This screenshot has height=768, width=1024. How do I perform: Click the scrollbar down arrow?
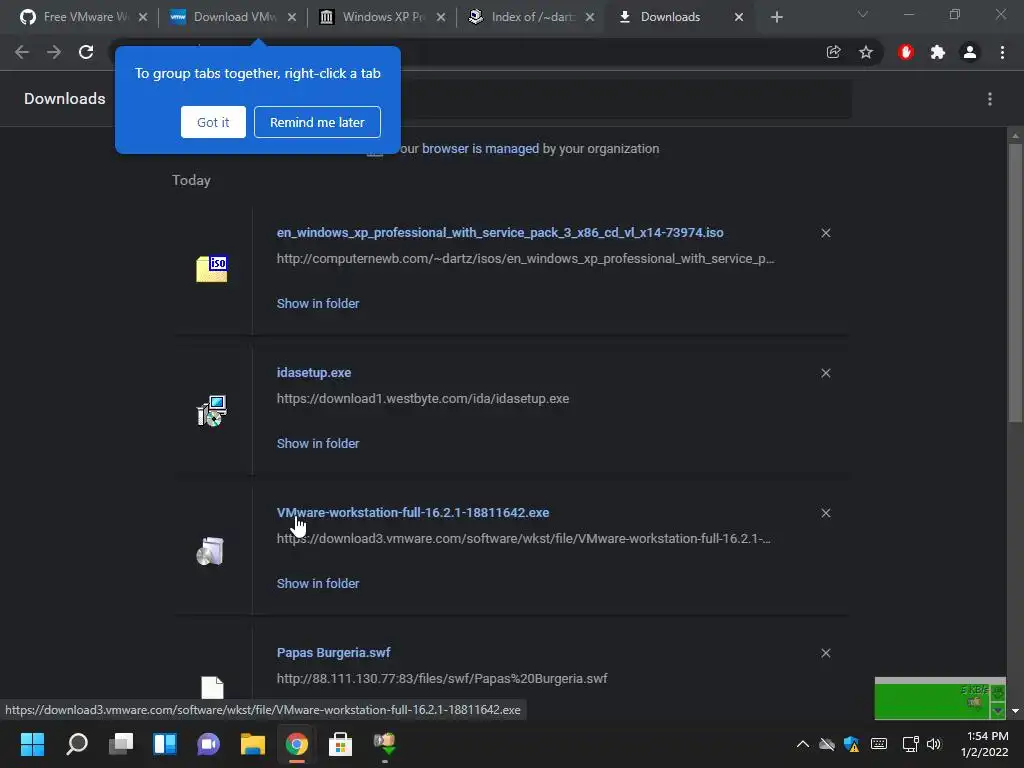(x=1015, y=711)
